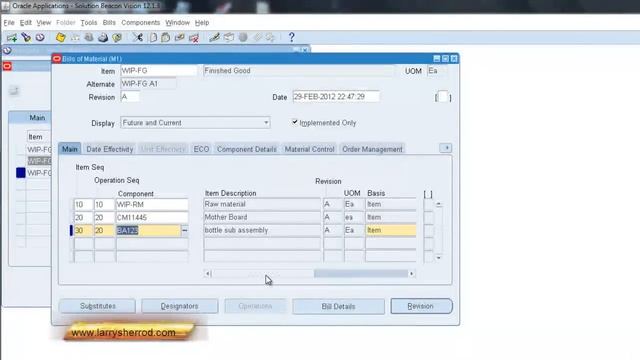Screen dimensions: 640x360
Task: Open the View menu
Action: click(x=44, y=23)
